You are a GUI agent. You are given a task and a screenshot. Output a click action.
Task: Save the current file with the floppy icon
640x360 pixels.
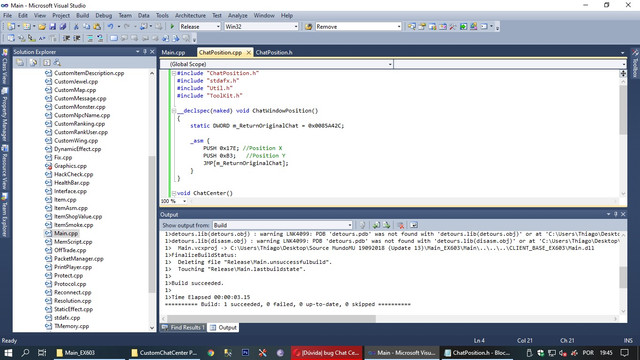coord(53,27)
